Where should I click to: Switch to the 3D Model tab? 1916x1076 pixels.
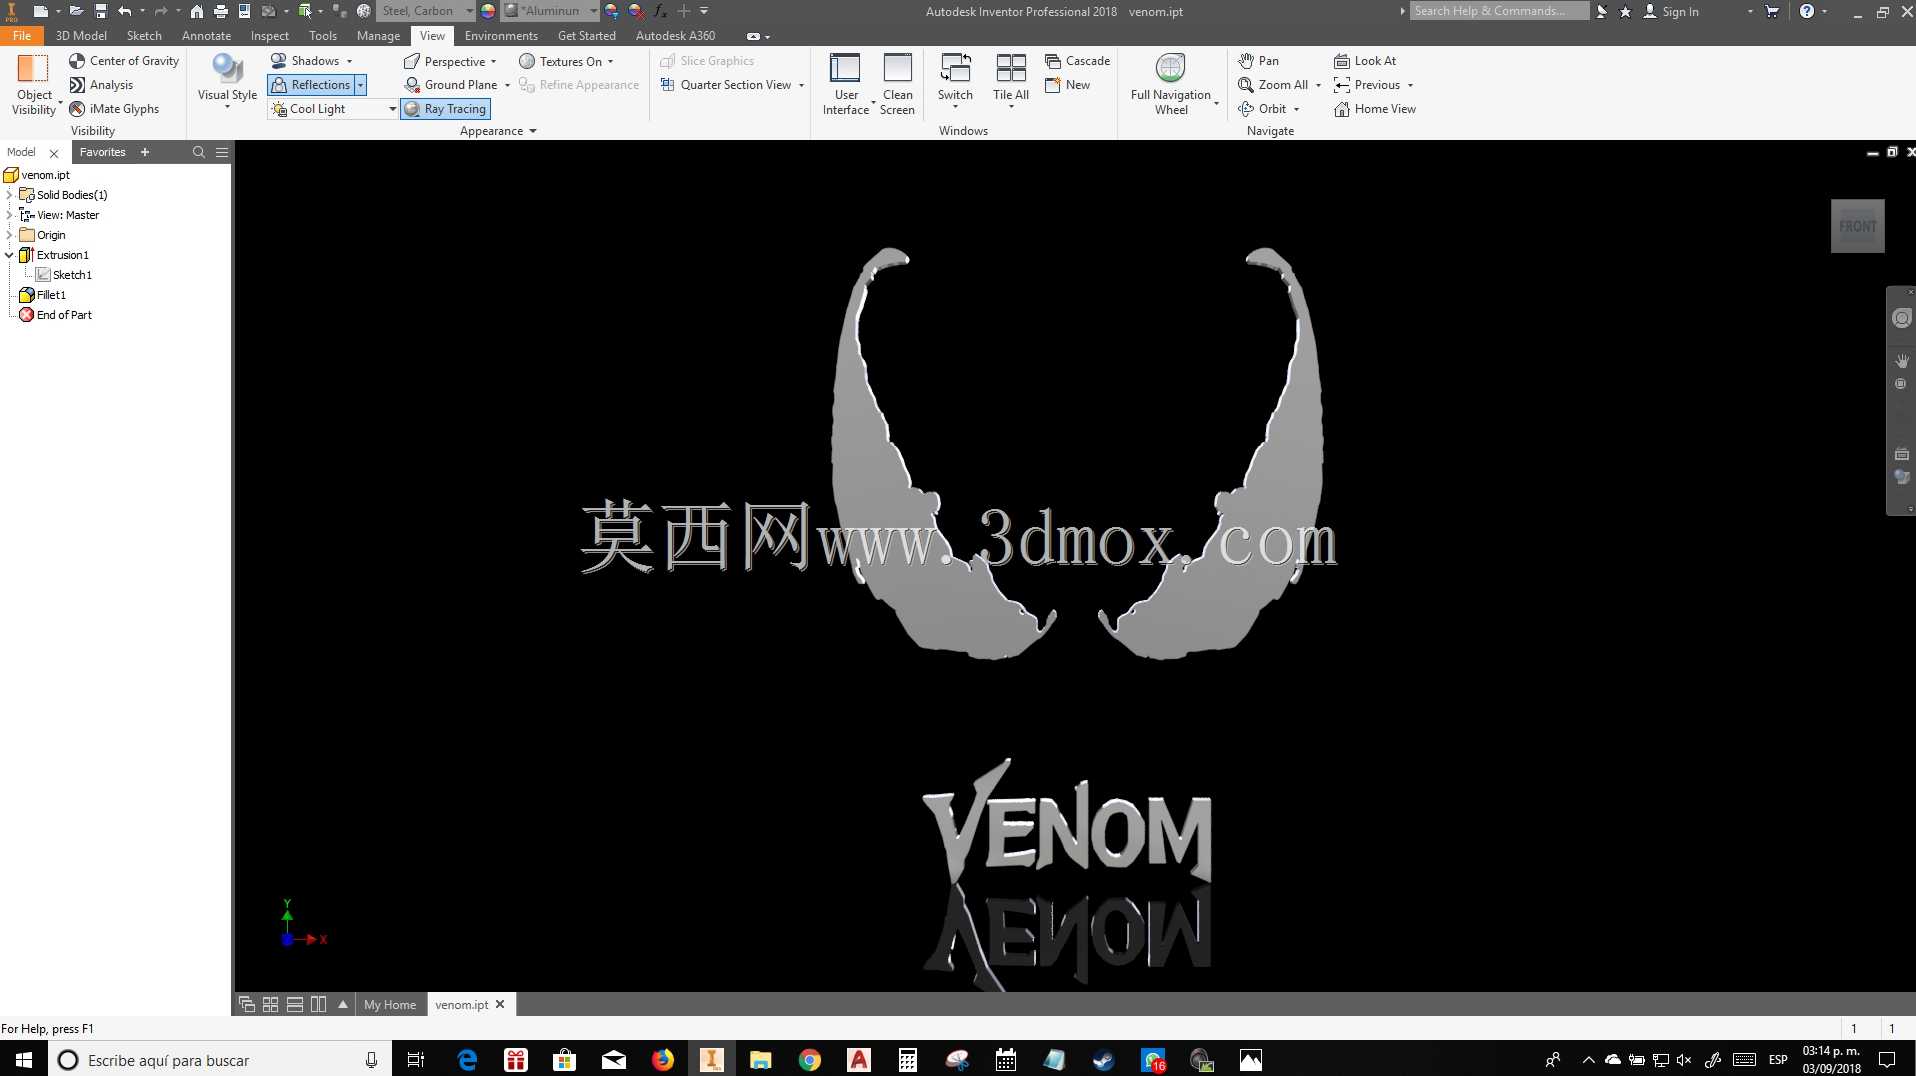pyautogui.click(x=81, y=36)
